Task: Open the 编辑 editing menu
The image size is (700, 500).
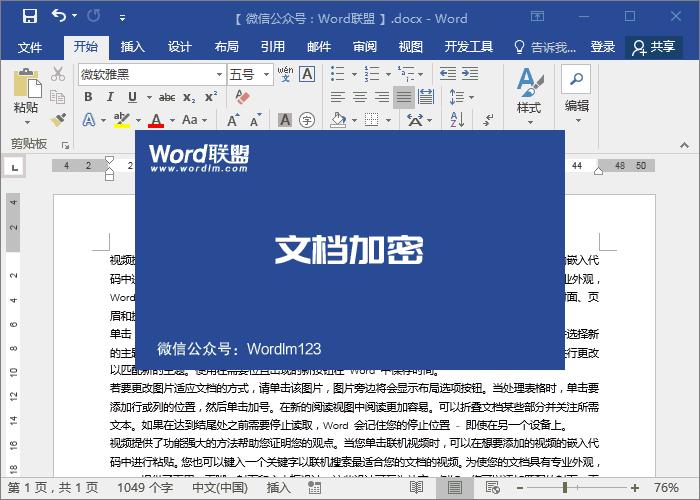Action: (577, 95)
